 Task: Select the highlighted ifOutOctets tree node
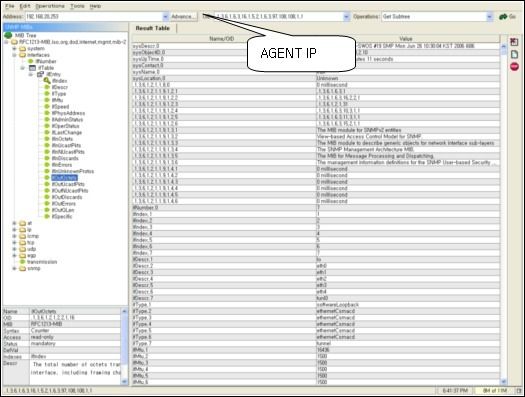point(65,178)
